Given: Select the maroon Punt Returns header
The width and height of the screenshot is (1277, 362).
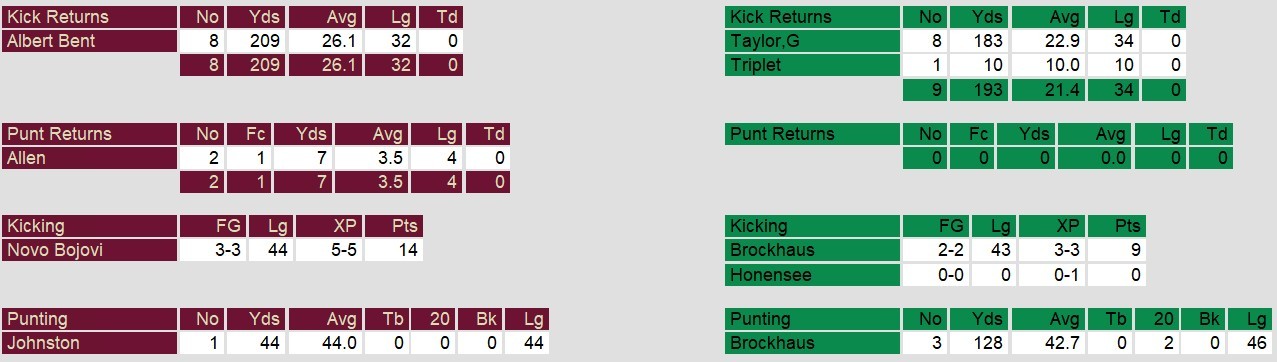Looking at the screenshot, I should click(90, 134).
